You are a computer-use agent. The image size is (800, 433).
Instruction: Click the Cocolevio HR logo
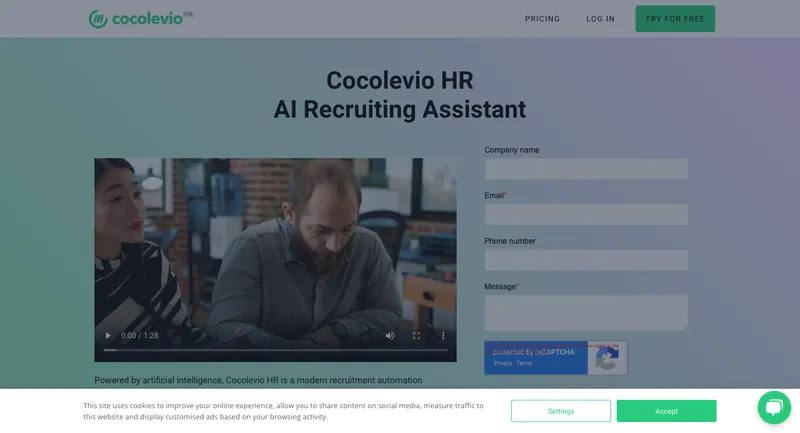pyautogui.click(x=141, y=19)
